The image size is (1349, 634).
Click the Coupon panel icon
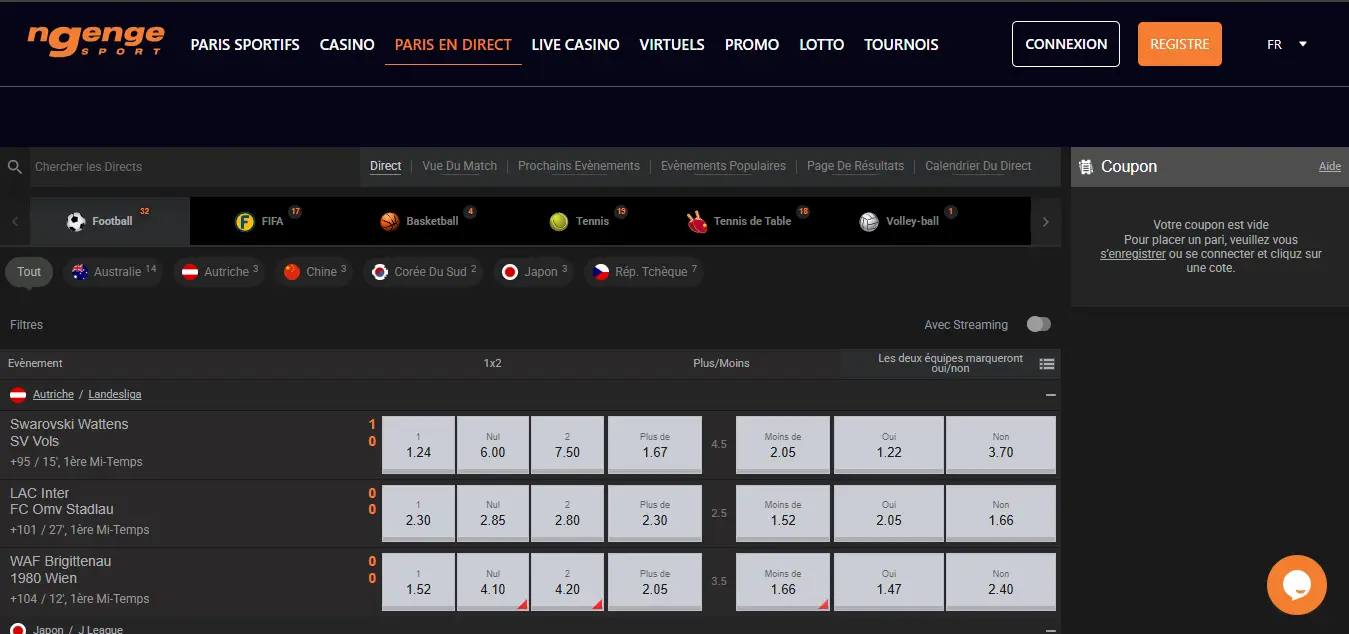pyautogui.click(x=1085, y=166)
